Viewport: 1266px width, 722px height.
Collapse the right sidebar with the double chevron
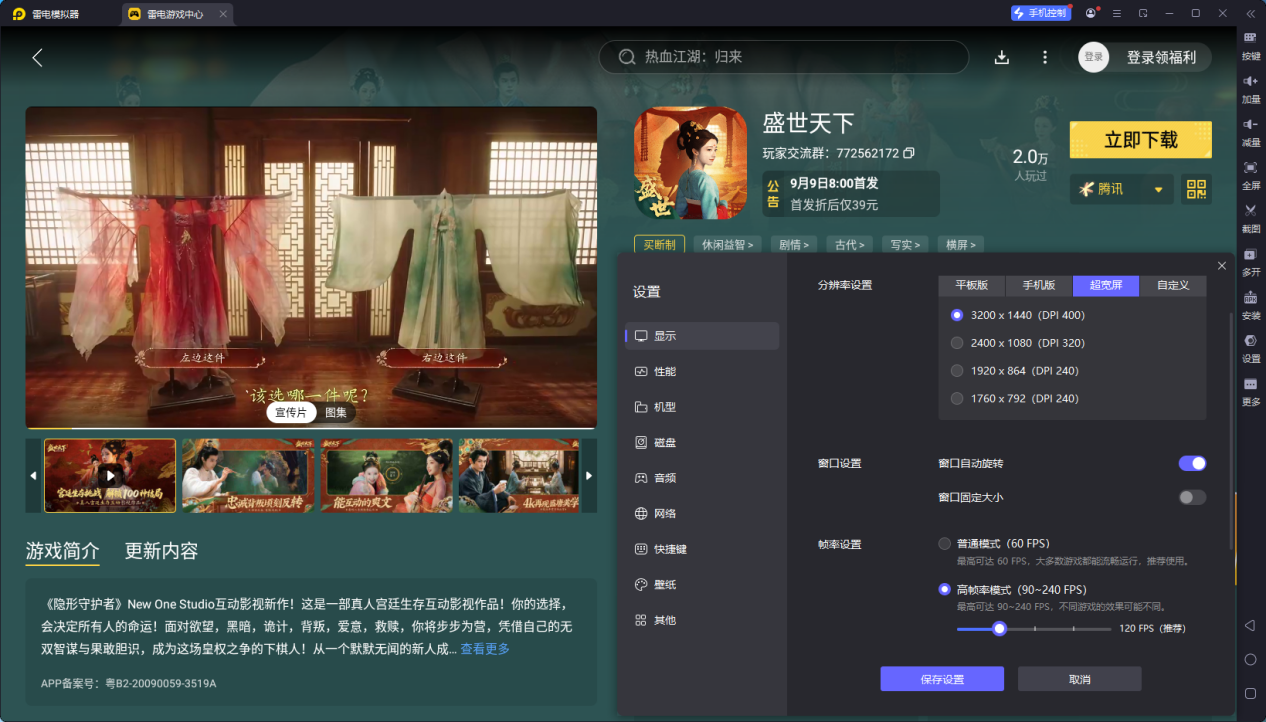[x=1250, y=13]
